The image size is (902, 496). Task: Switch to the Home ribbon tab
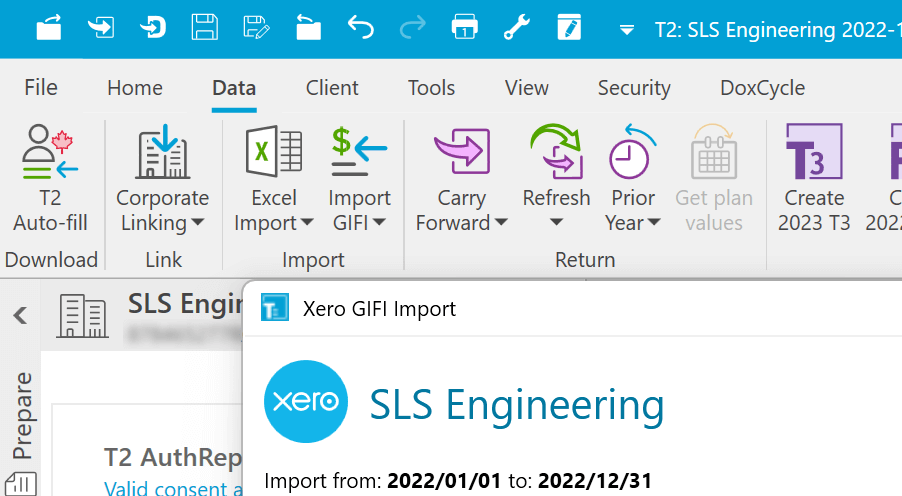click(x=135, y=88)
